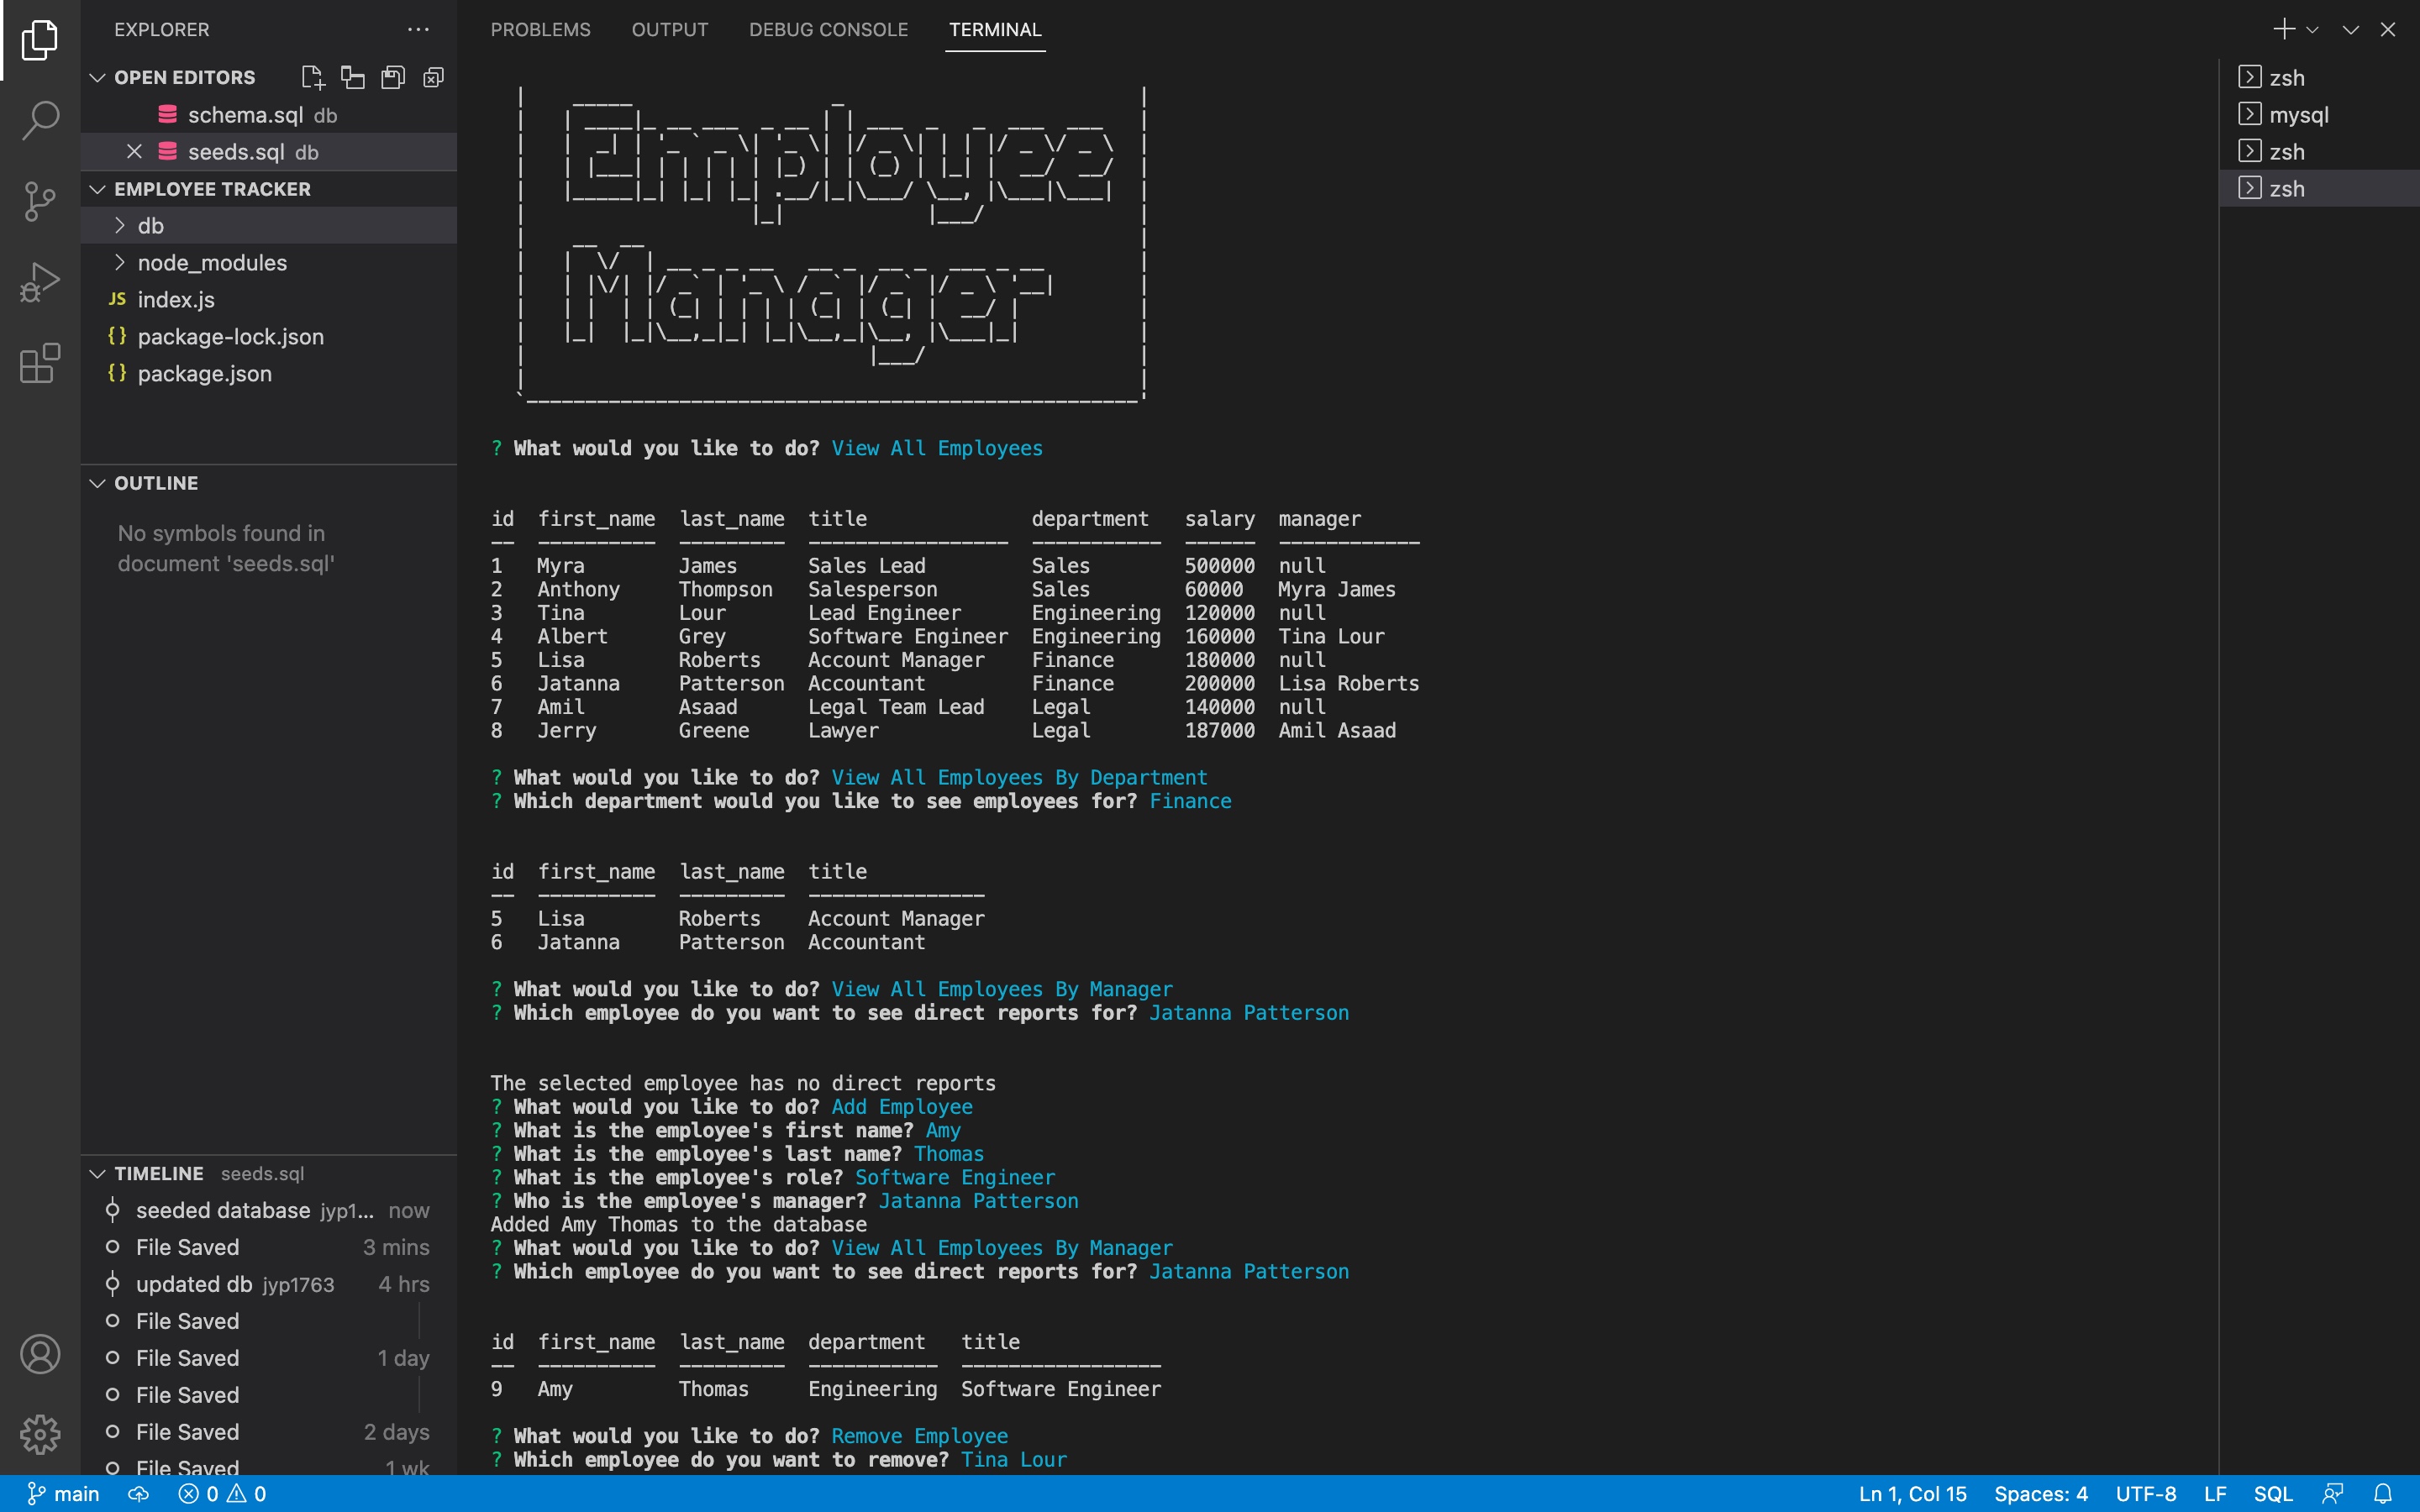Open More Actions menu in the Explorer header
This screenshot has height=1512, width=2420.
point(418,29)
